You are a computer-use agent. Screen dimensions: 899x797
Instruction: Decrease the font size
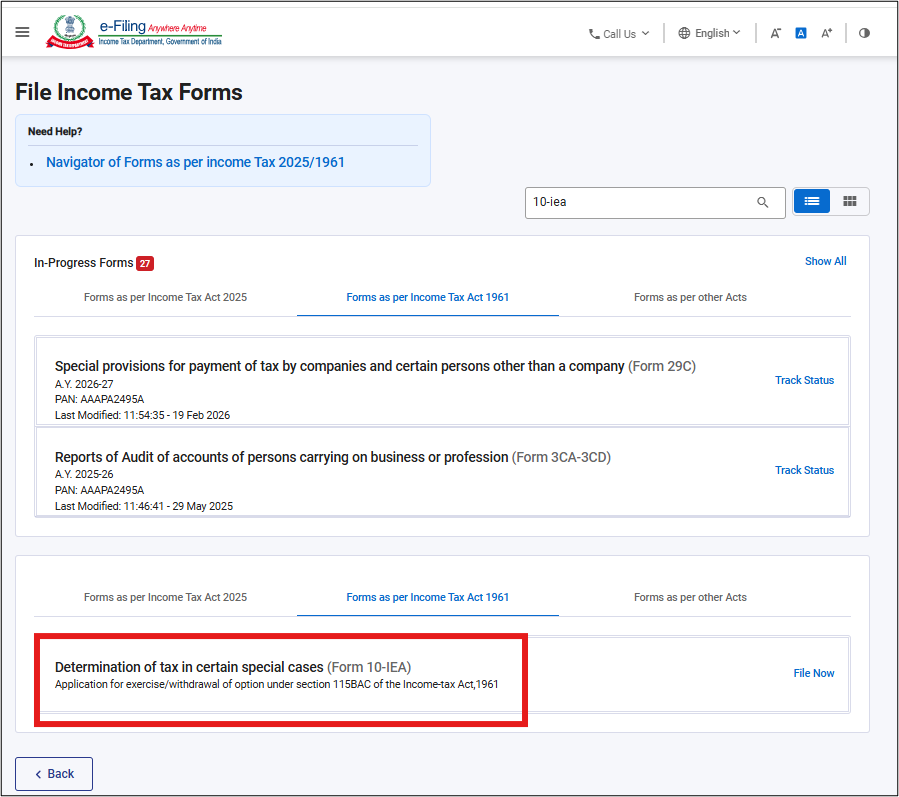click(775, 33)
